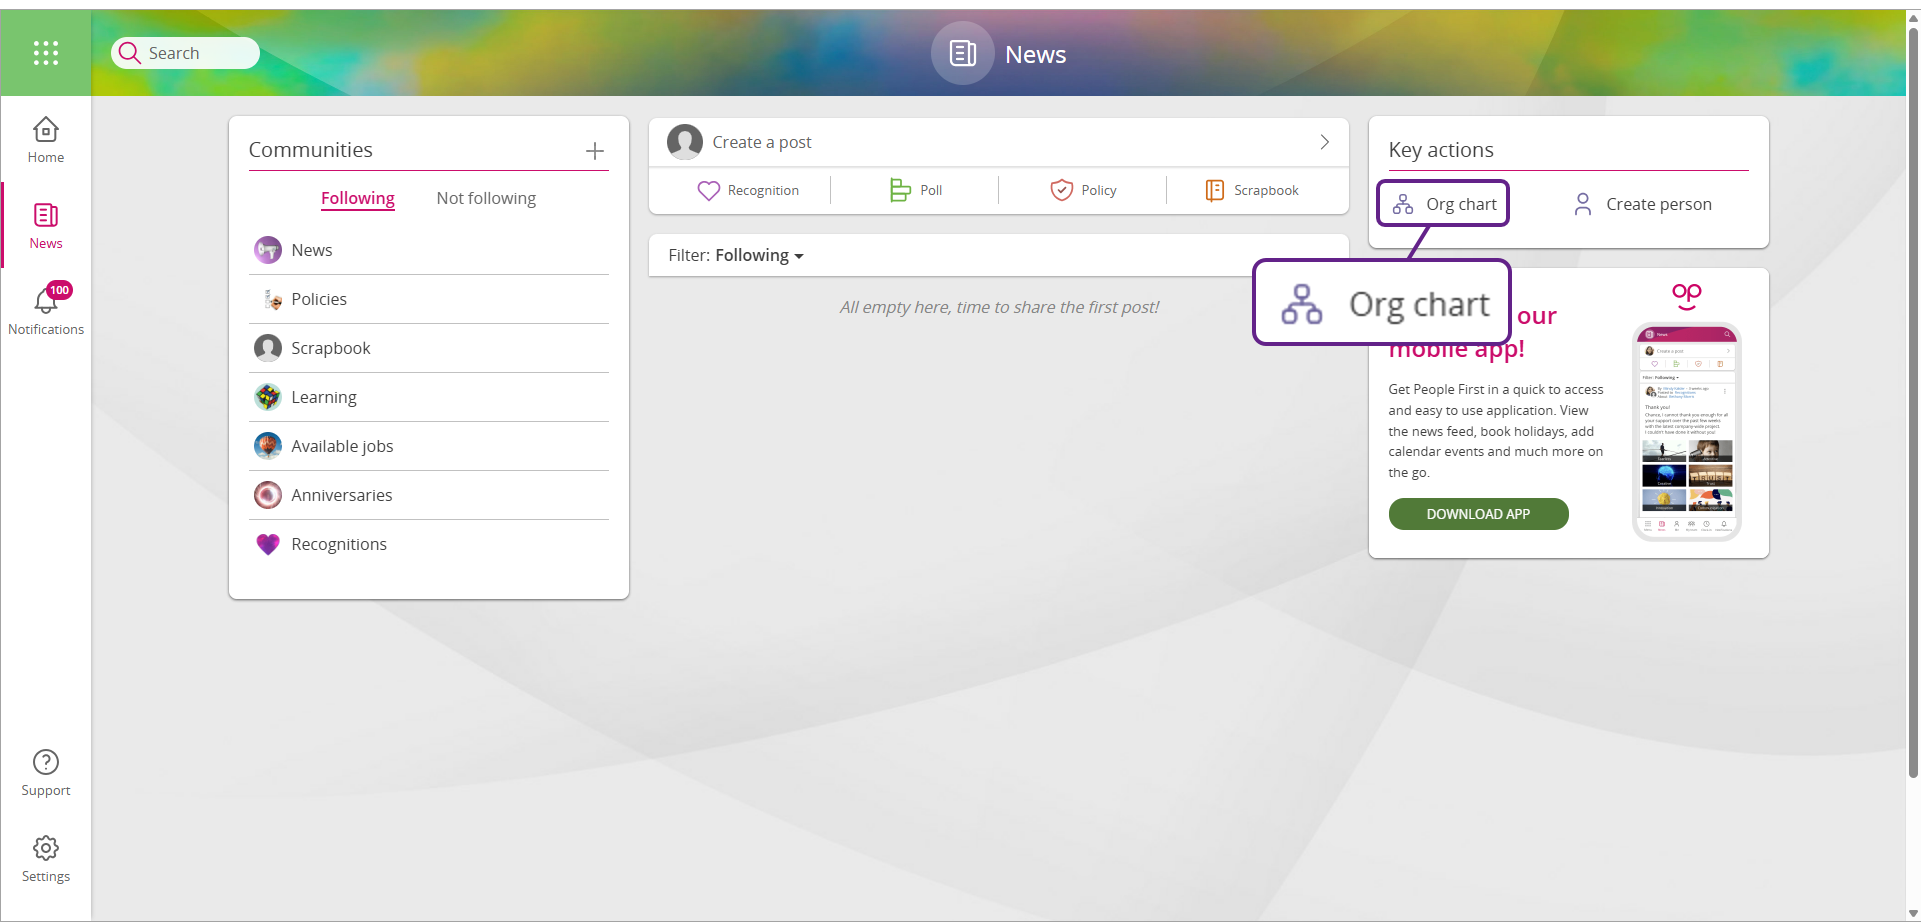Create a Scrapbook post
1921x922 pixels.
(x=1251, y=191)
